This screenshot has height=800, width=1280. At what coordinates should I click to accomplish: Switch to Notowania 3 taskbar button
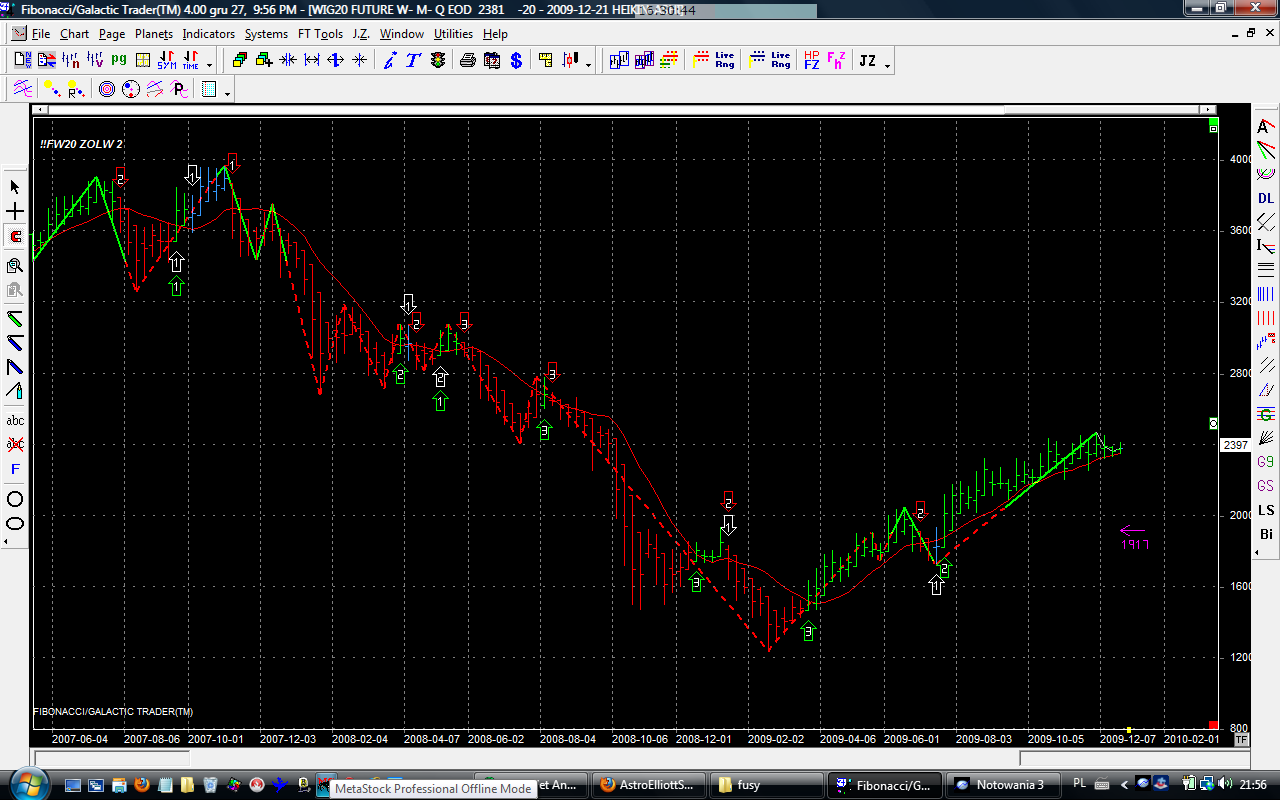coord(1000,785)
